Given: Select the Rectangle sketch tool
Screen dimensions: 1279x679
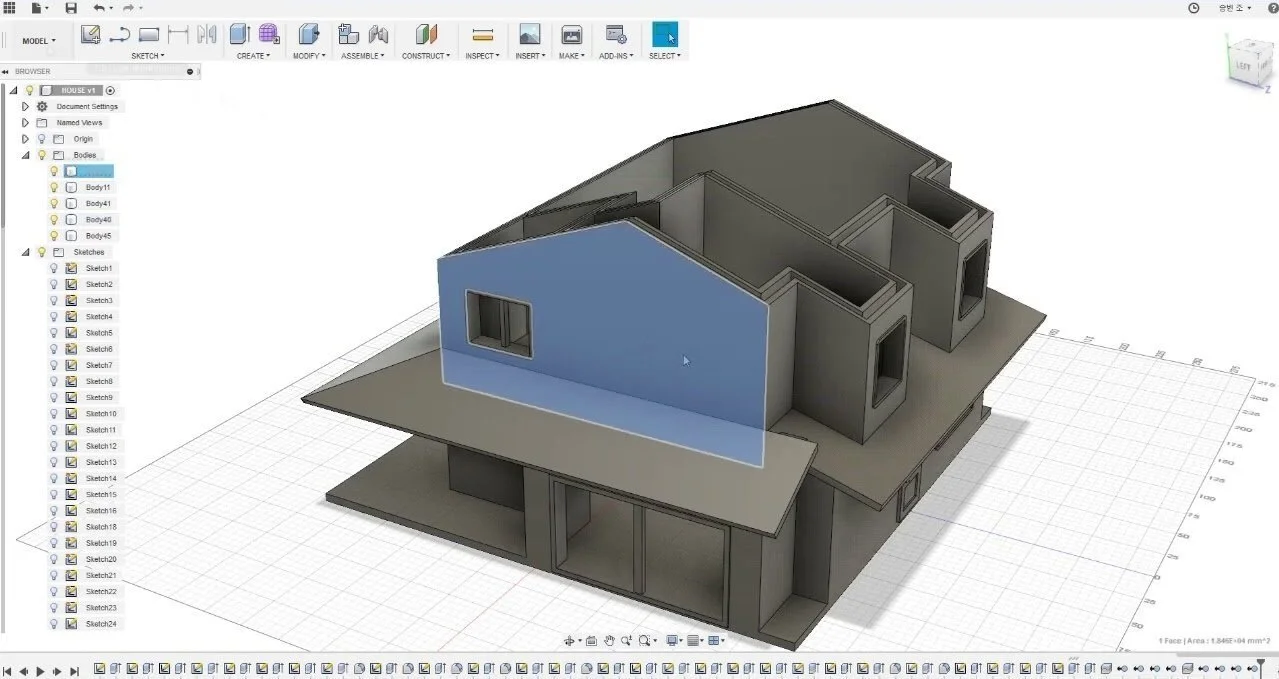Looking at the screenshot, I should [149, 35].
